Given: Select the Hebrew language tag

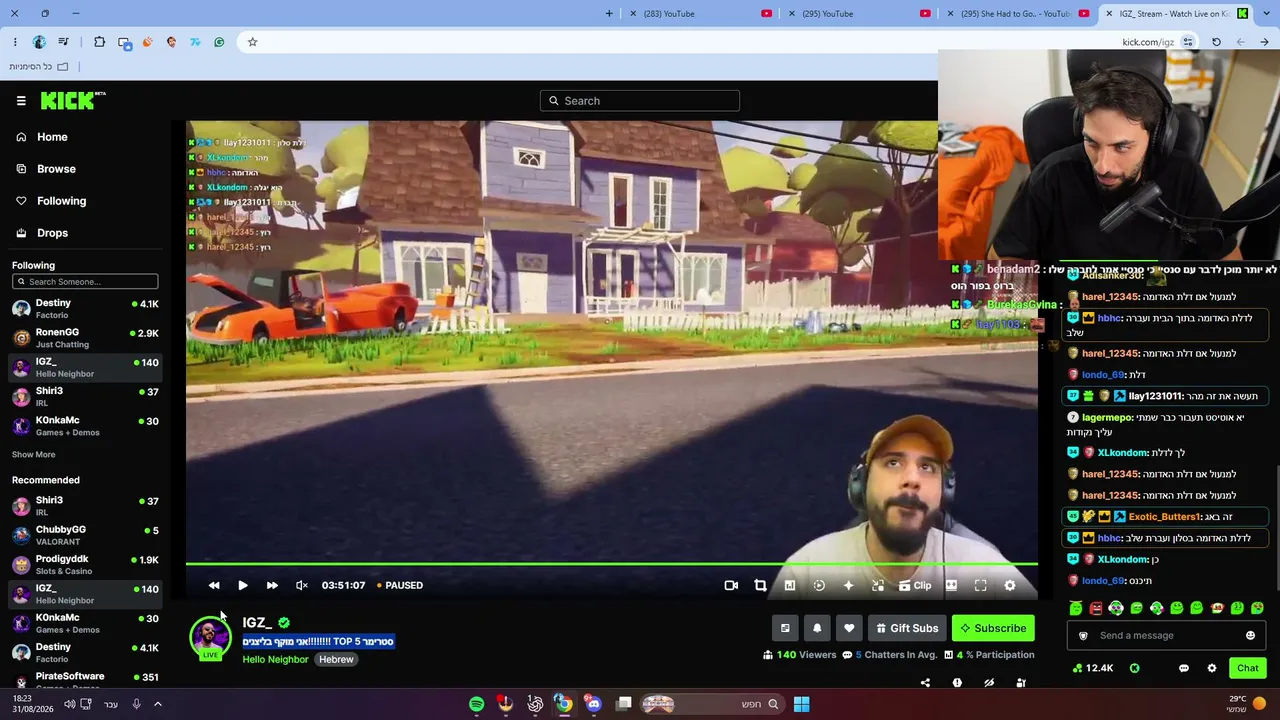Looking at the screenshot, I should point(336,660).
